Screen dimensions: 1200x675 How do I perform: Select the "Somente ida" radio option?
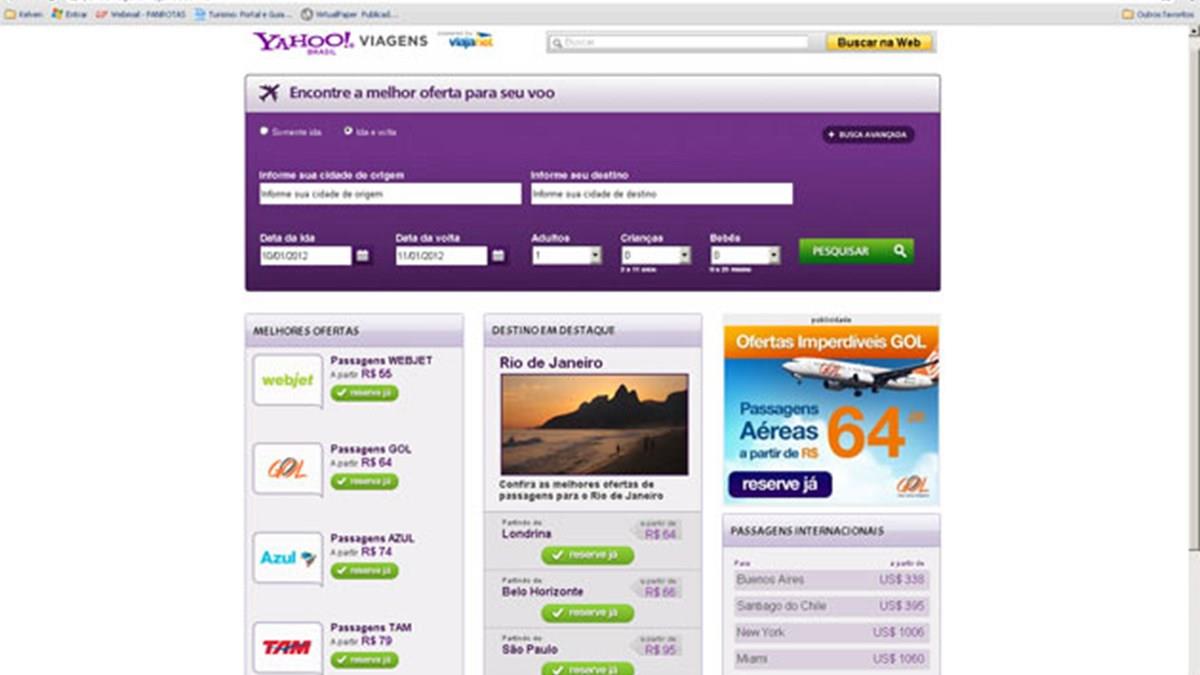pyautogui.click(x=264, y=131)
